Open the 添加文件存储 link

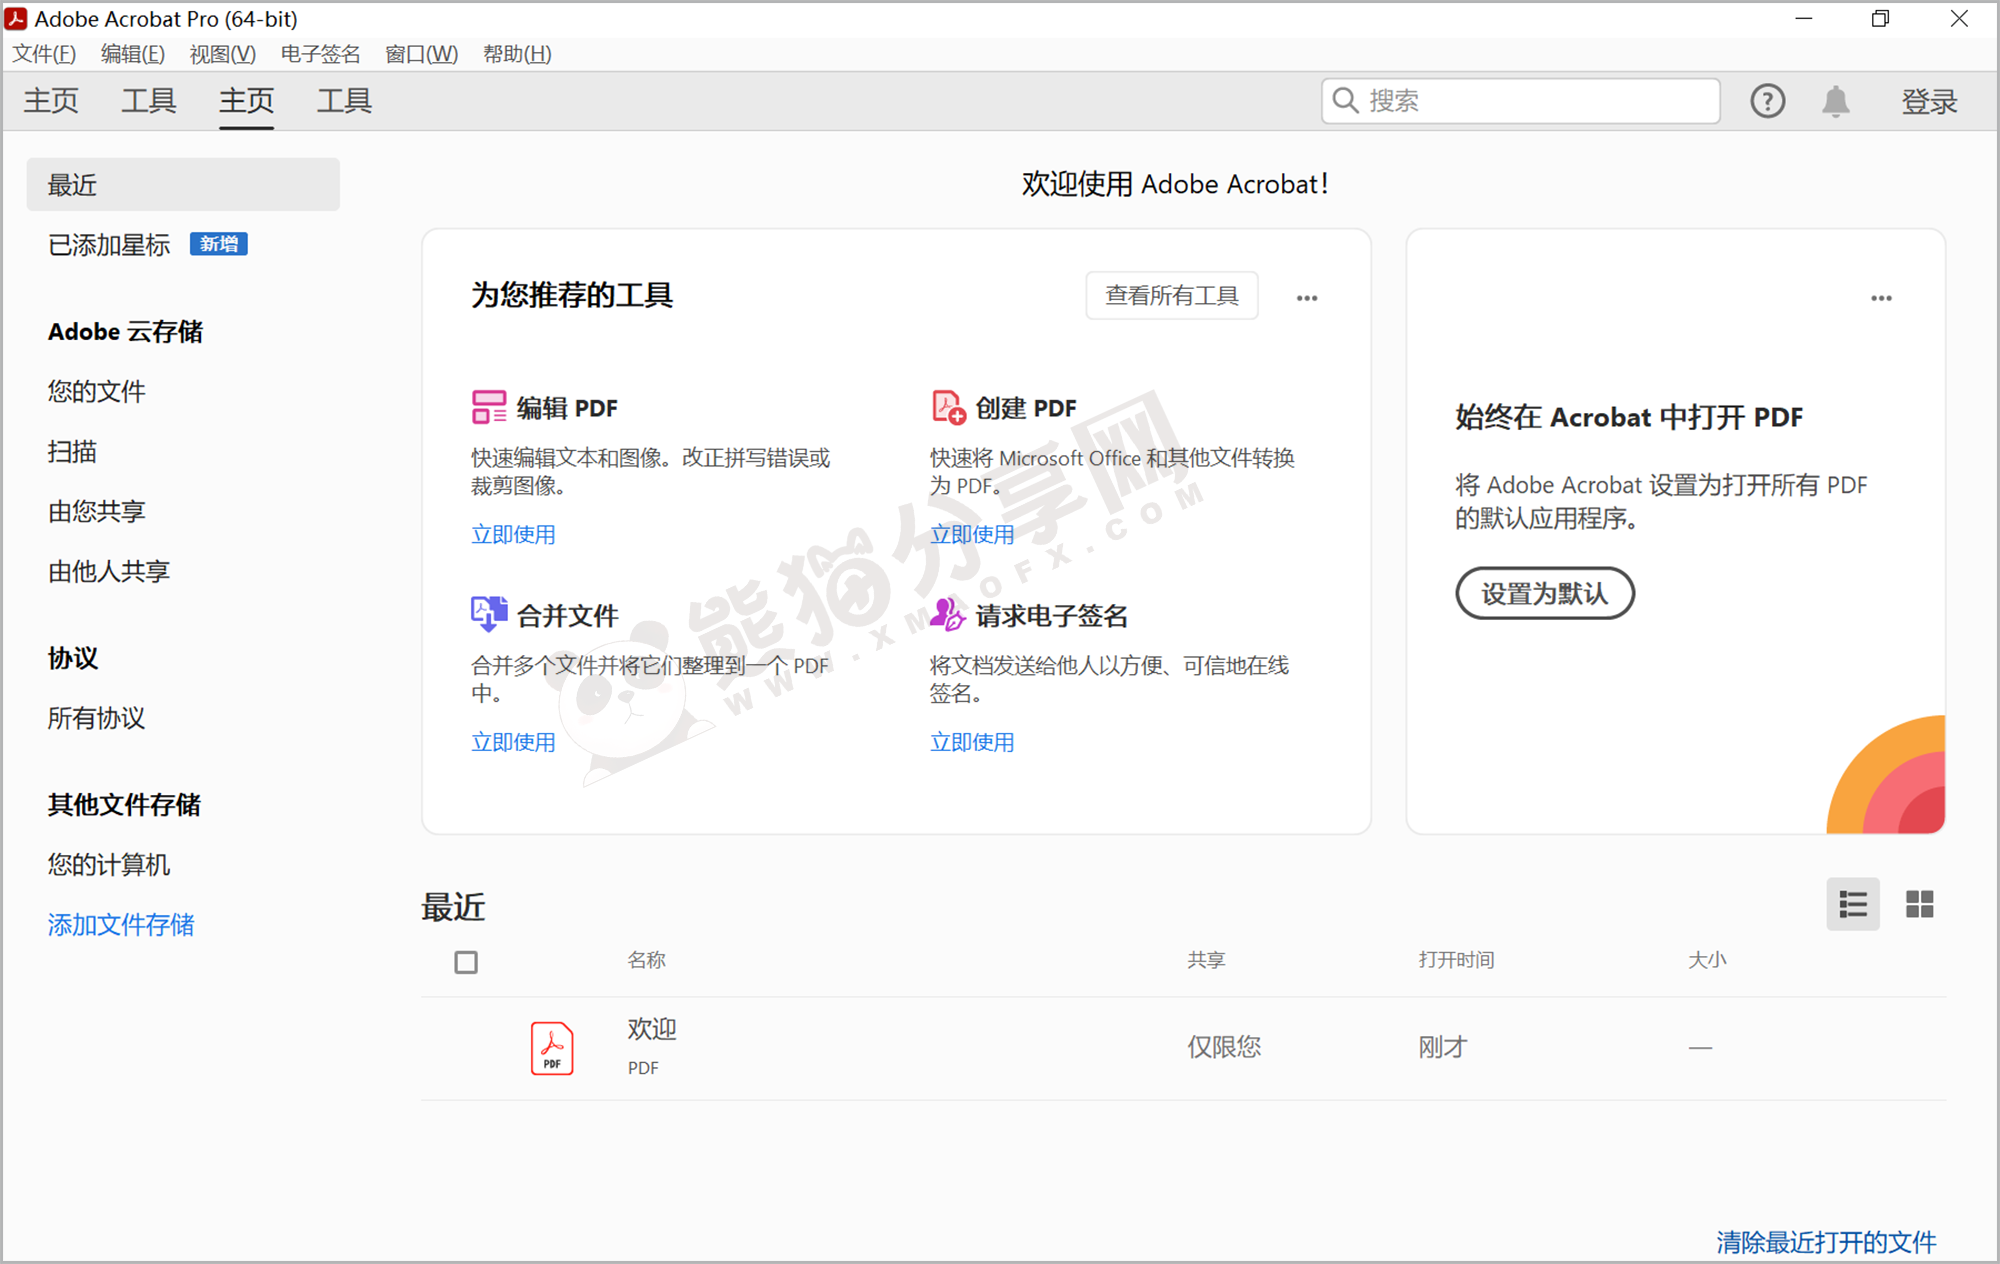click(x=120, y=925)
